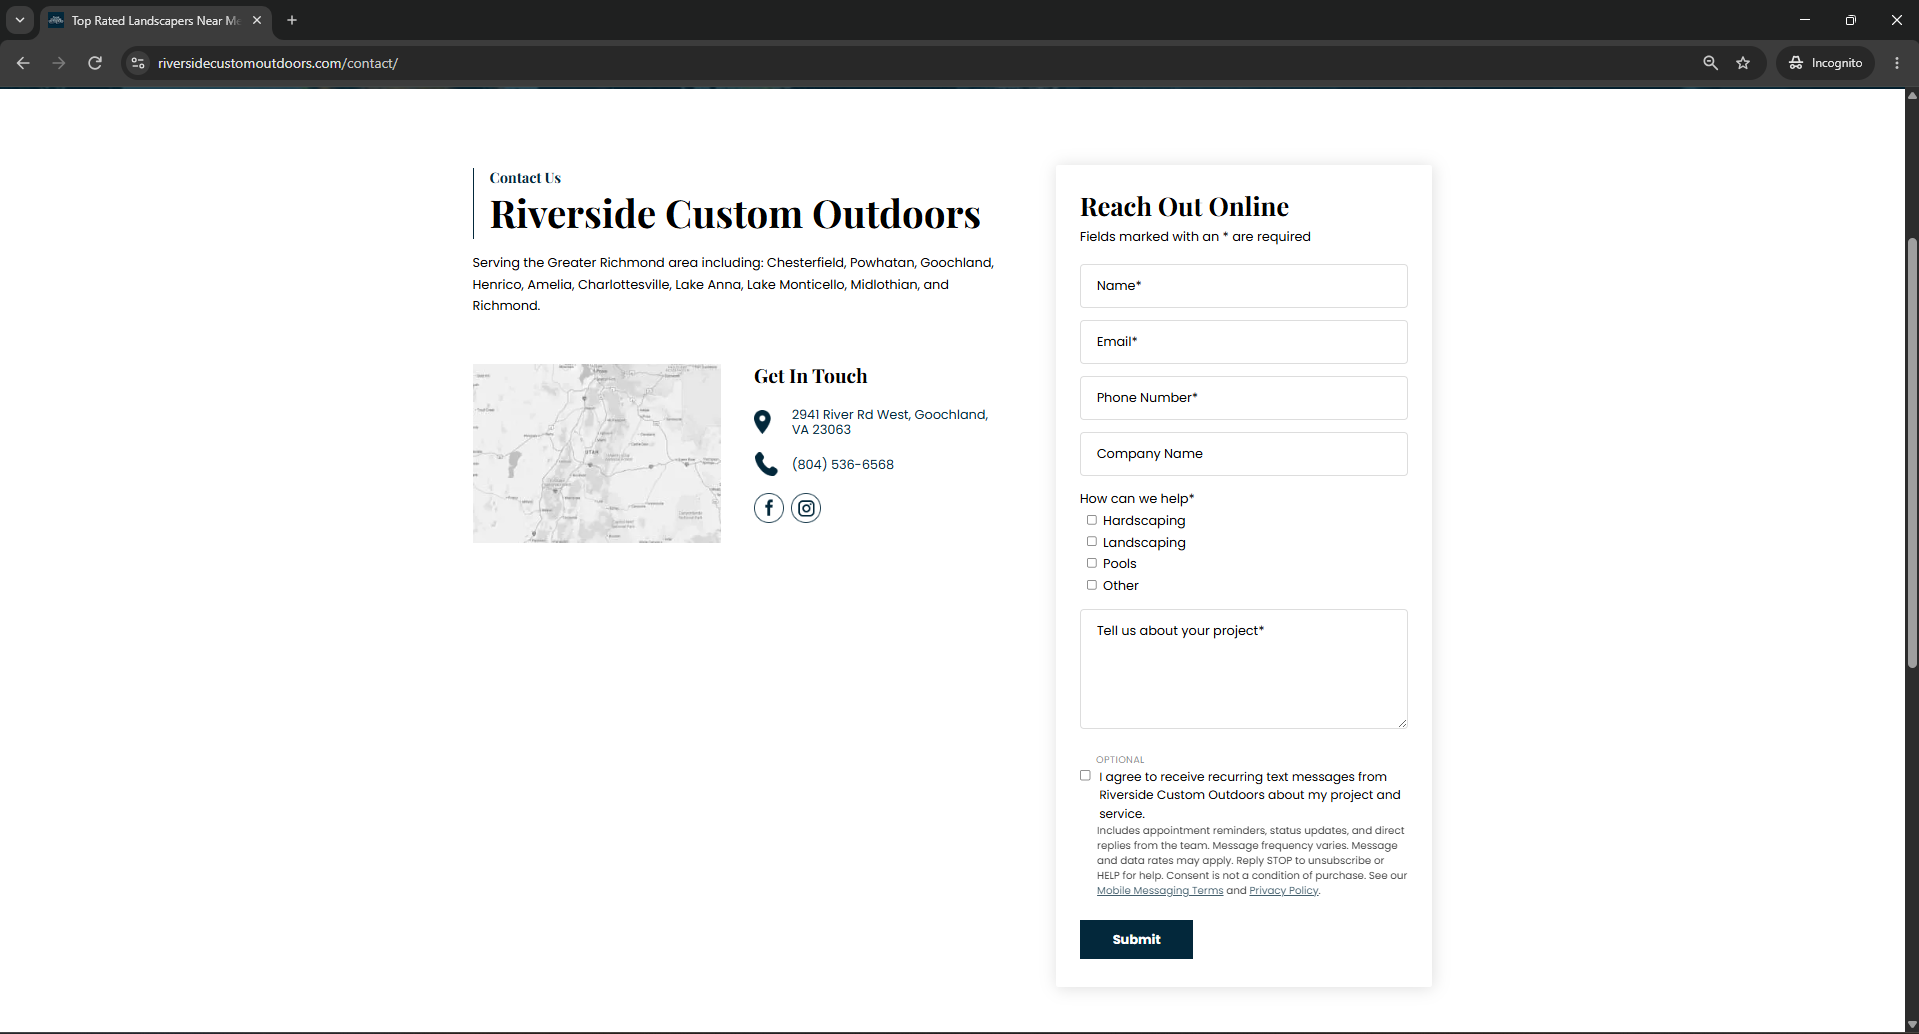1919x1034 pixels.
Task: Click the Reach Out Online heading
Action: 1184,207
